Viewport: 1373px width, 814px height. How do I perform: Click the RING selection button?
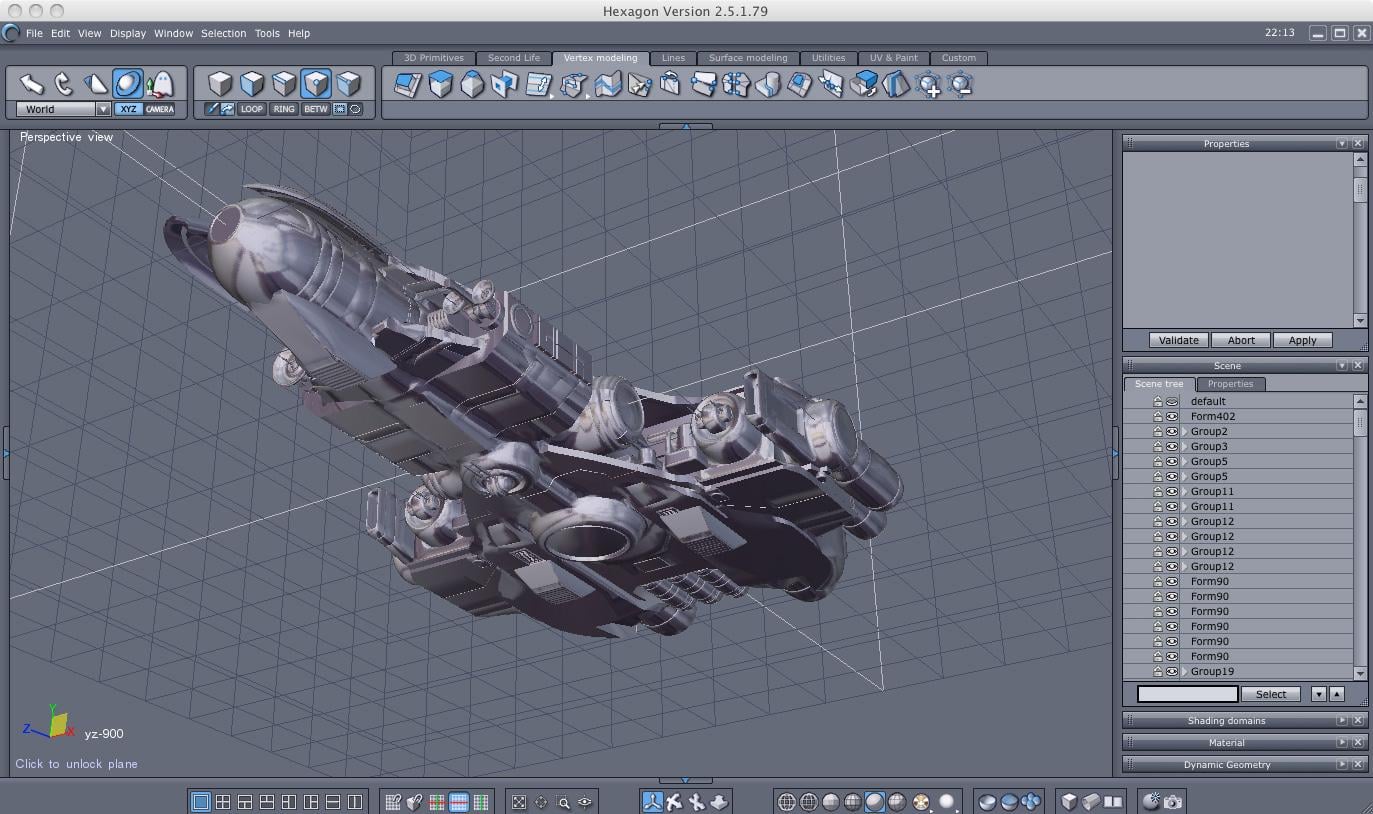point(284,109)
